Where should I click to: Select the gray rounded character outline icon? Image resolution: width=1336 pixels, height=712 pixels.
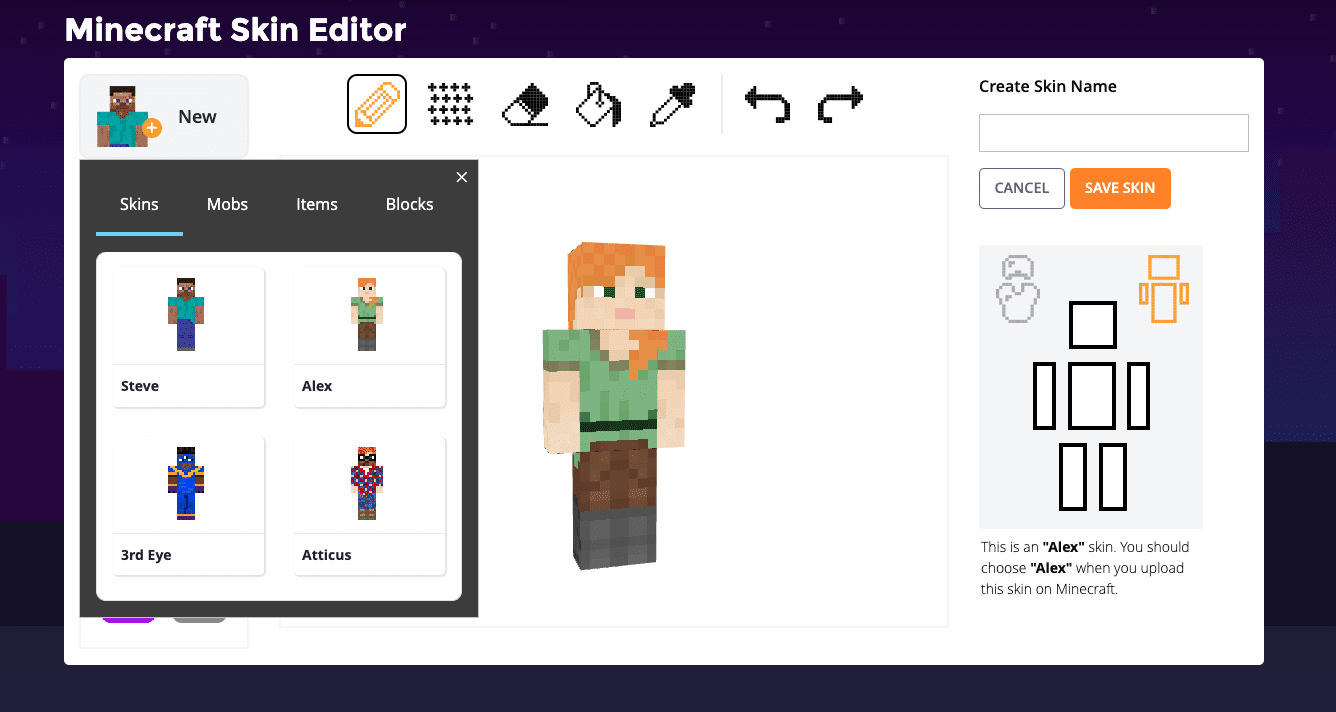[x=1018, y=289]
